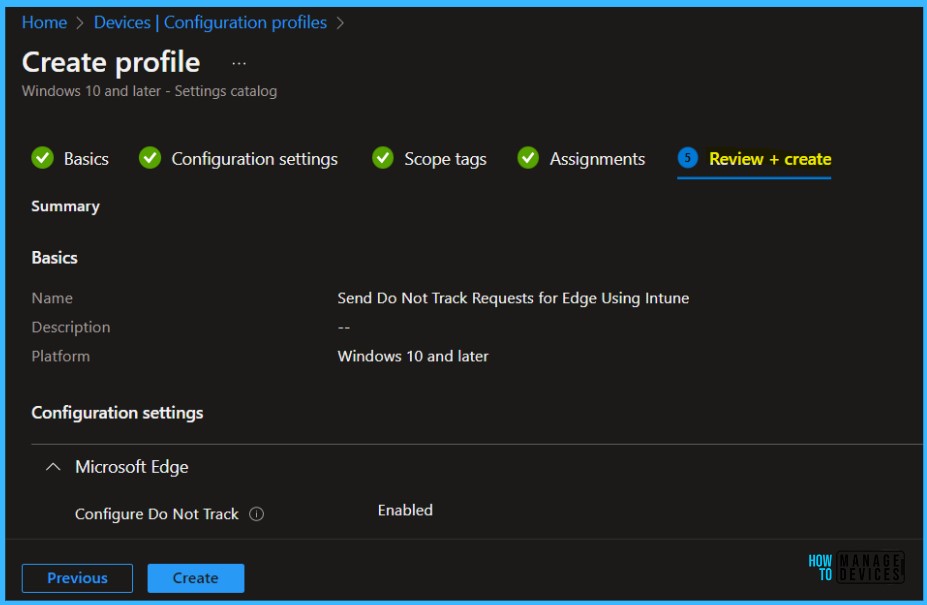This screenshot has width=927, height=605.
Task: Show info for Configure Do Not Track
Action: tap(257, 514)
